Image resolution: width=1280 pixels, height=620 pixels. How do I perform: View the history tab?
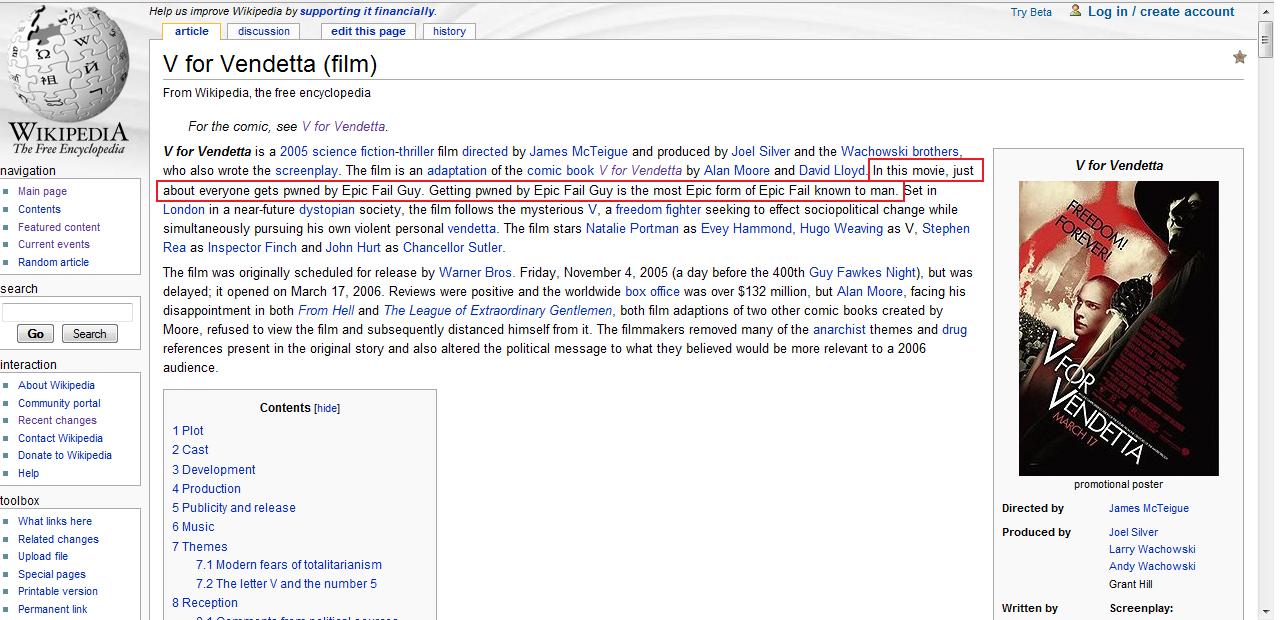449,31
